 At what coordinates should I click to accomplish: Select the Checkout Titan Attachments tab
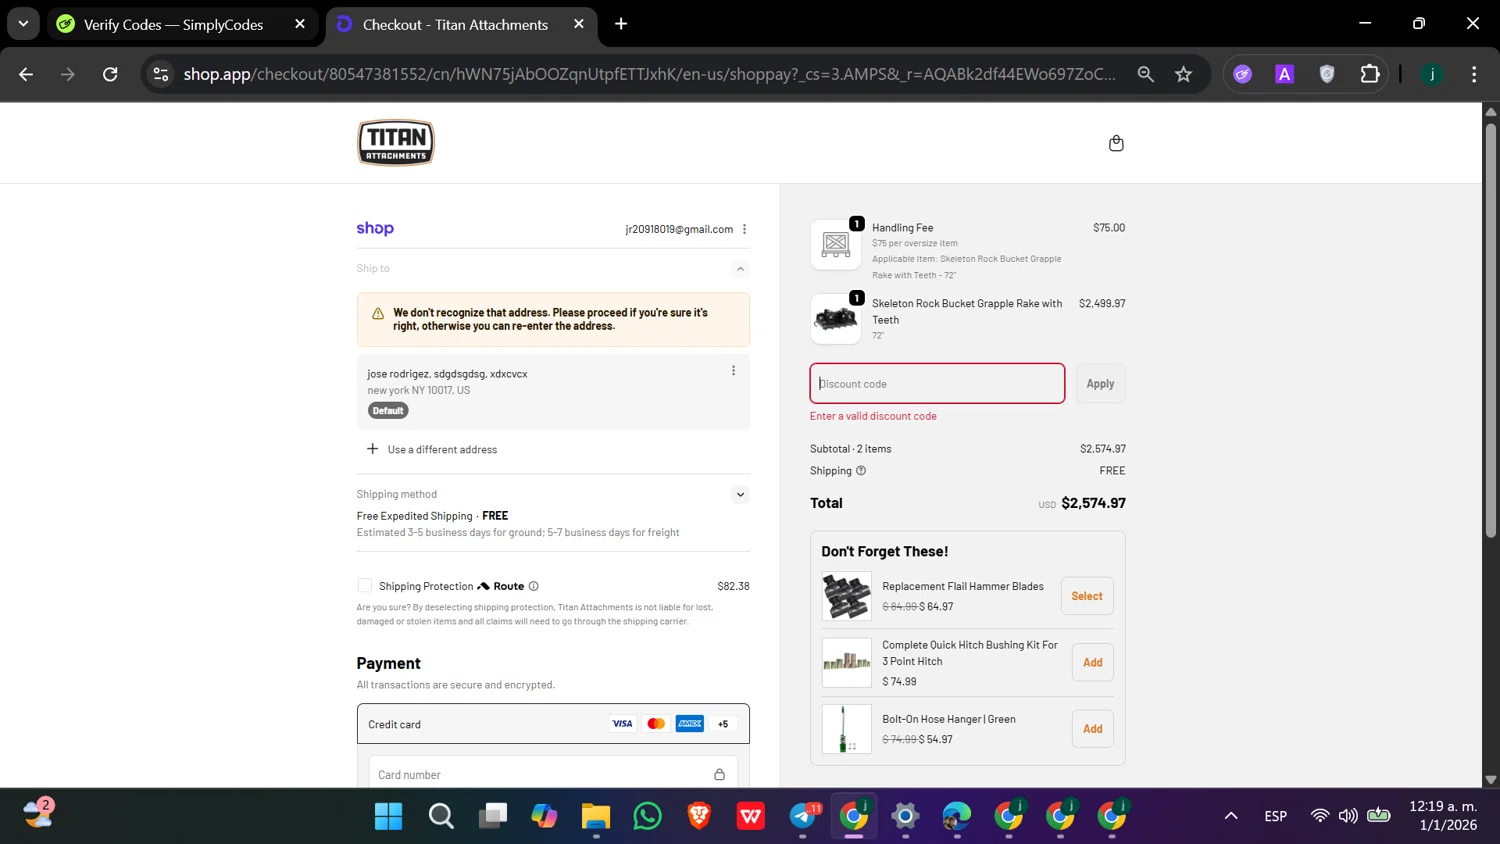[x=461, y=24]
